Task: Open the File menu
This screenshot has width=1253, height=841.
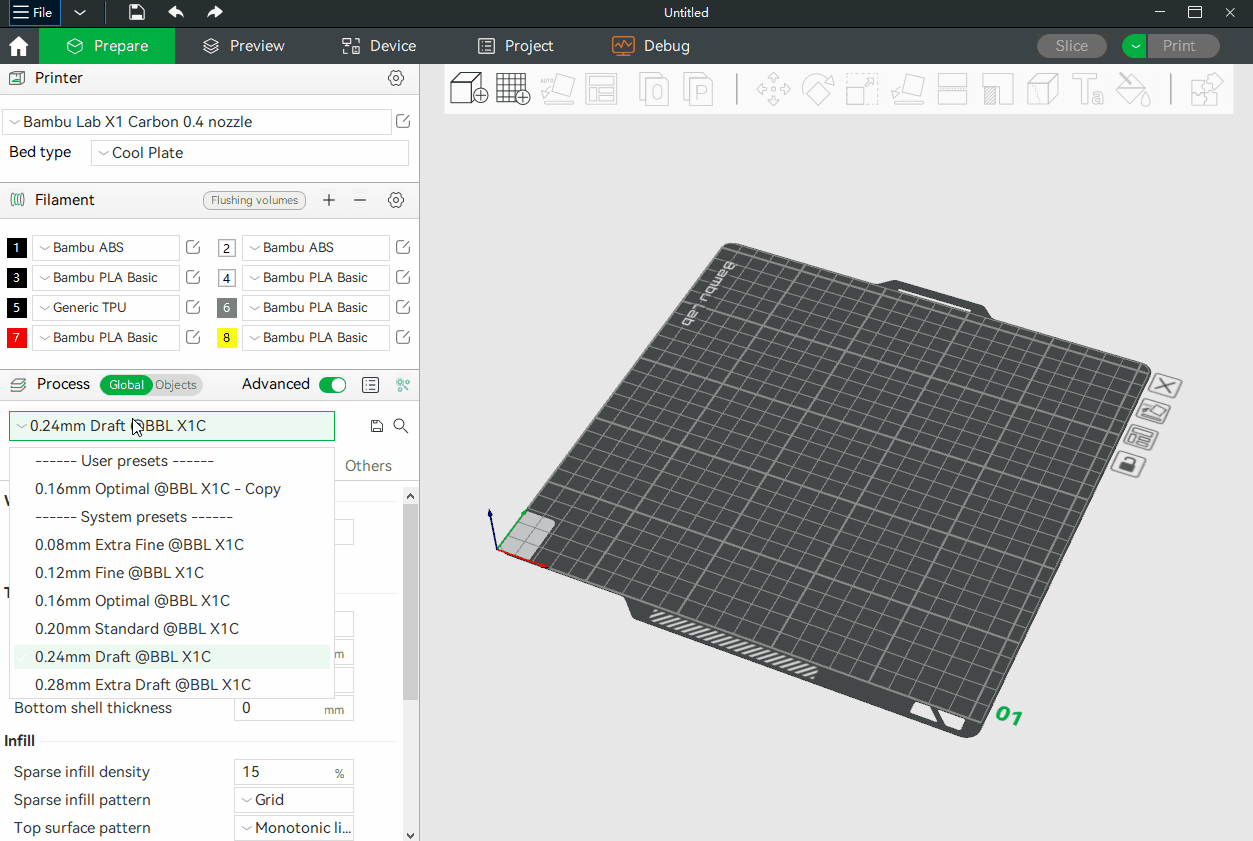Action: pyautogui.click(x=32, y=13)
